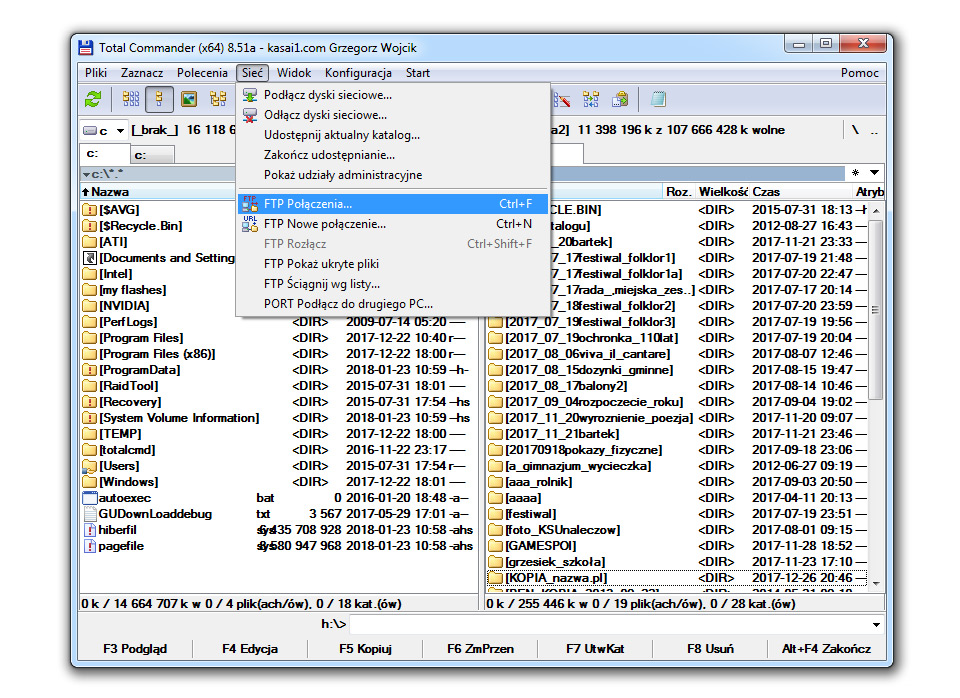The image size is (960, 698).
Task: Go up one level with the two-dots button
Action: point(874,130)
